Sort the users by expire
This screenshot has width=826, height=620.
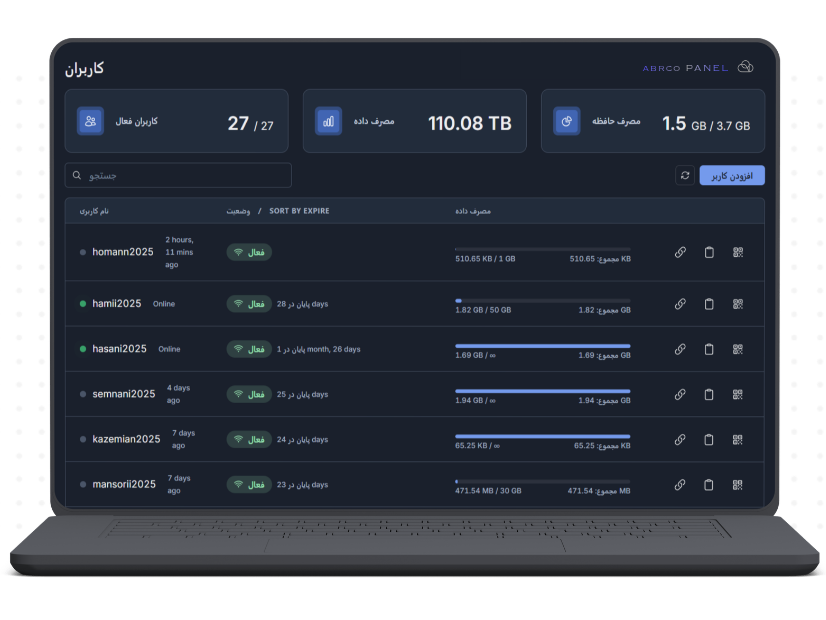pyautogui.click(x=299, y=211)
